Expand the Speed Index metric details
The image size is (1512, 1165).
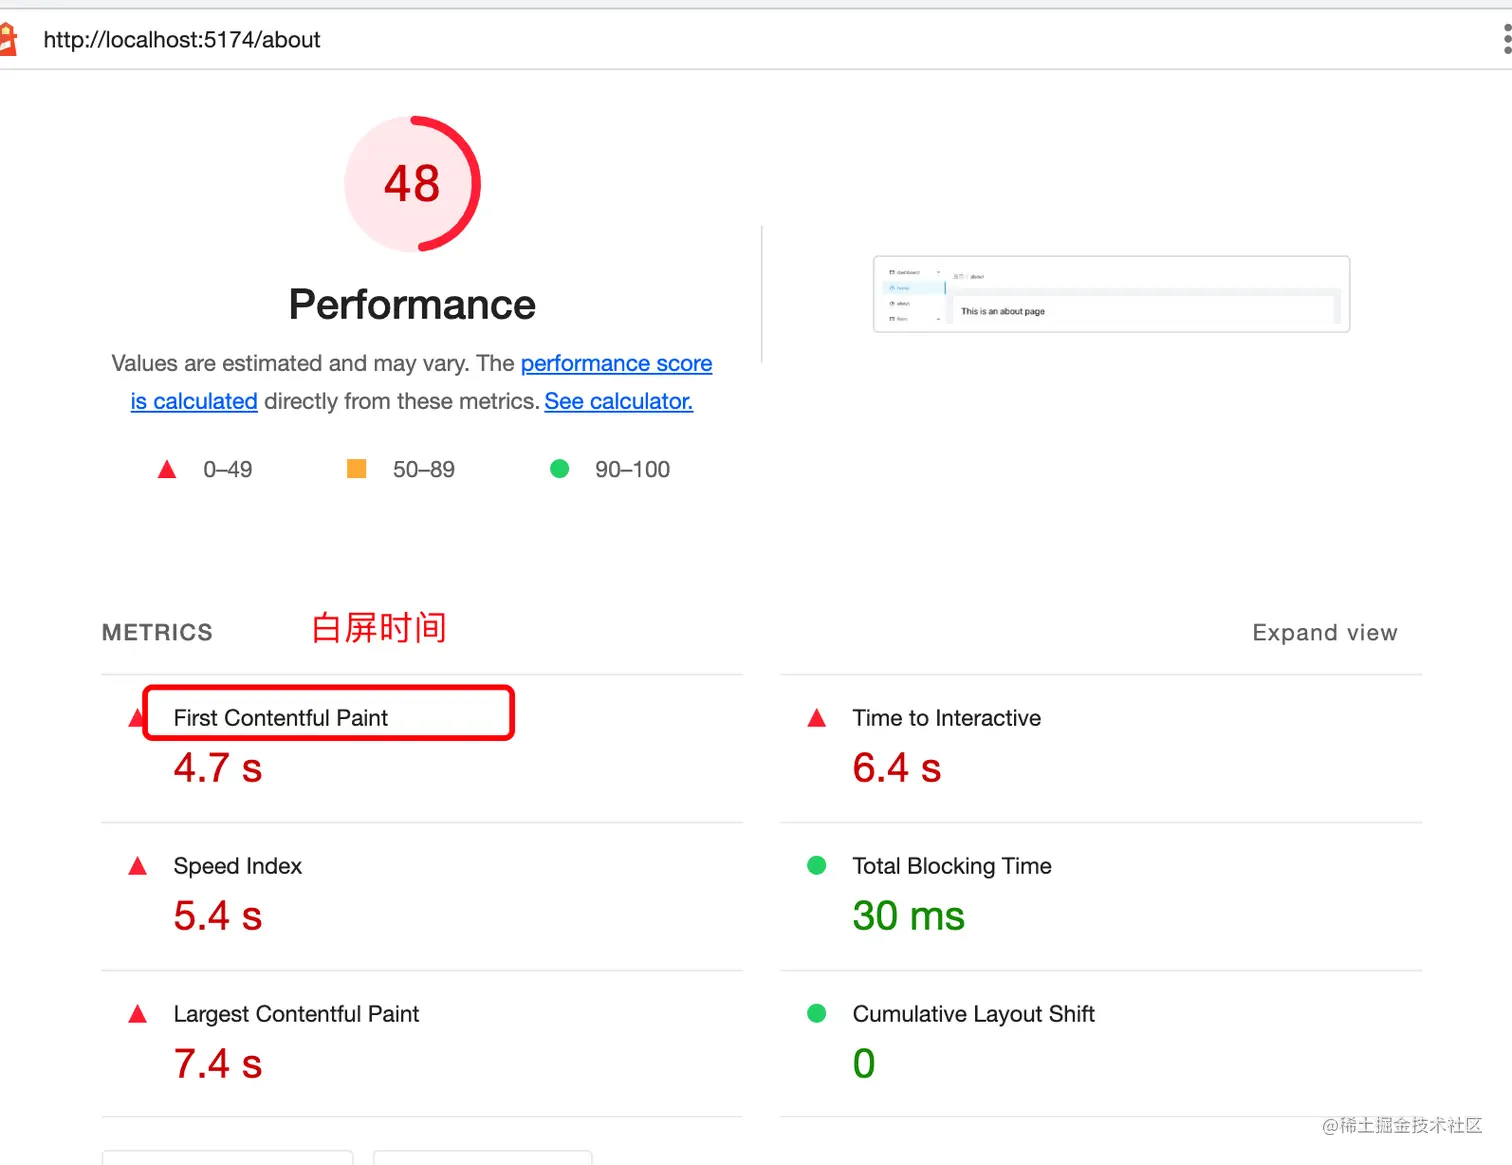[x=237, y=865]
